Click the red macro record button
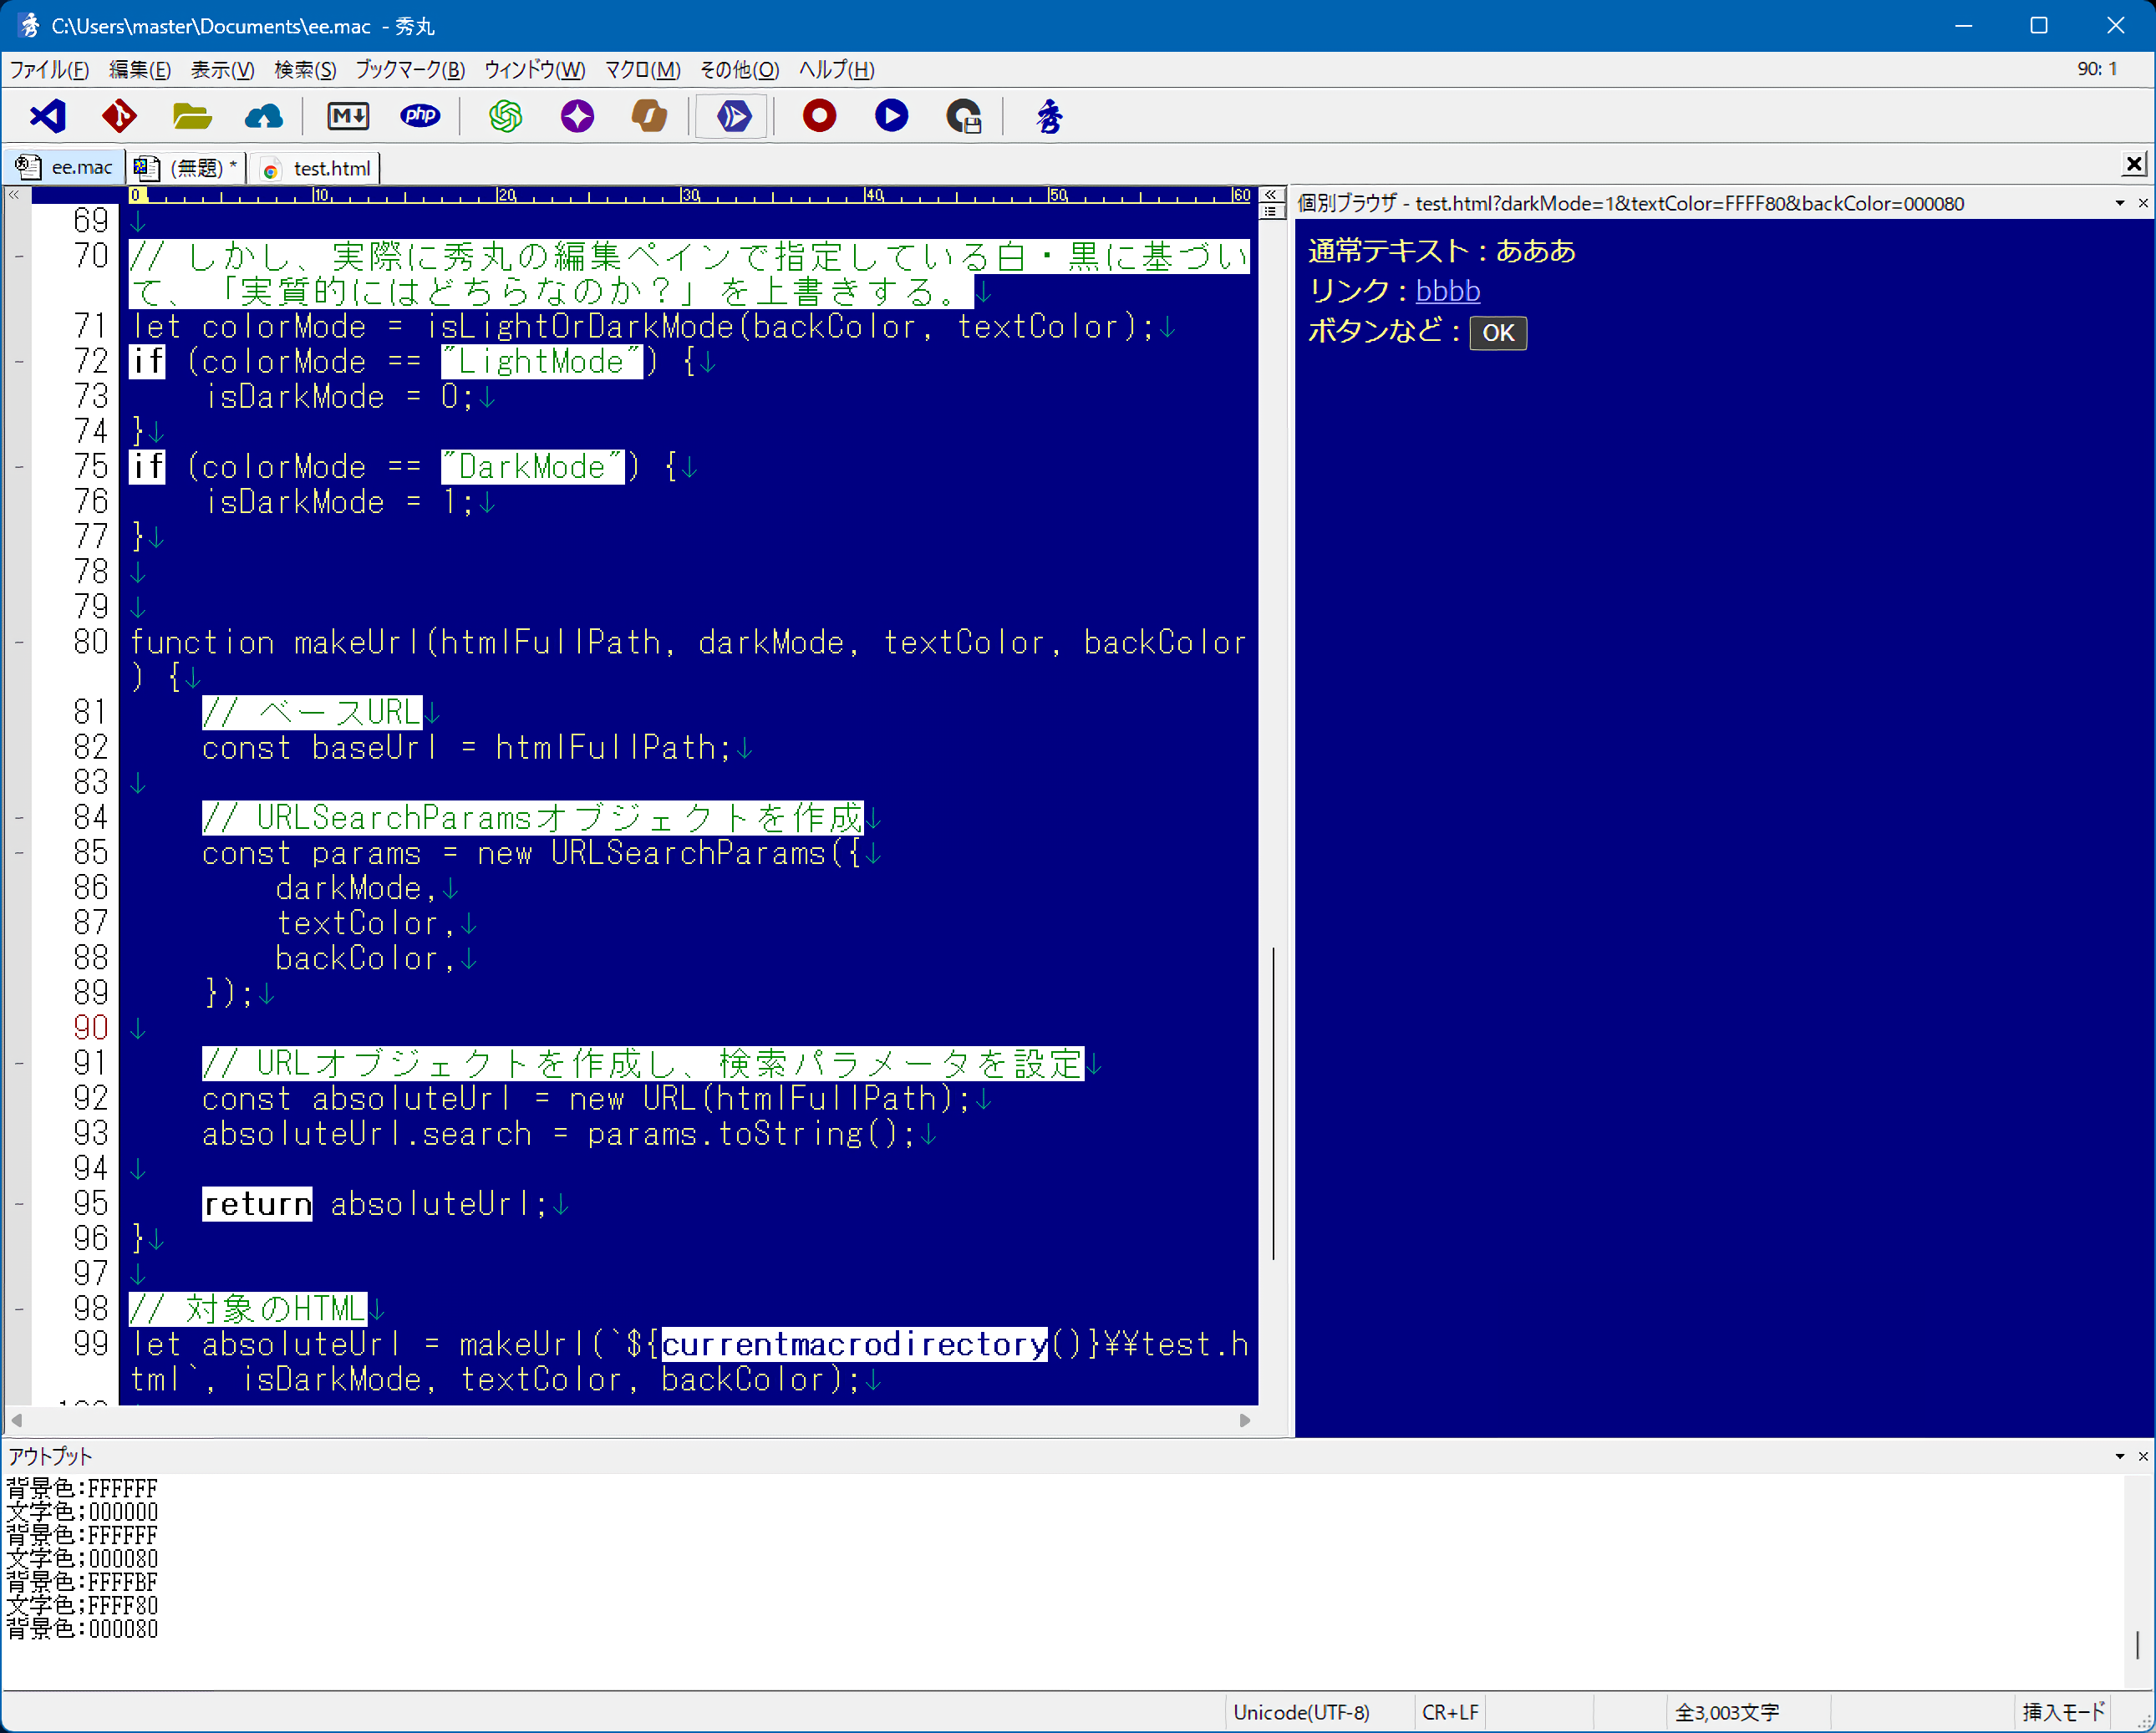 (x=819, y=117)
